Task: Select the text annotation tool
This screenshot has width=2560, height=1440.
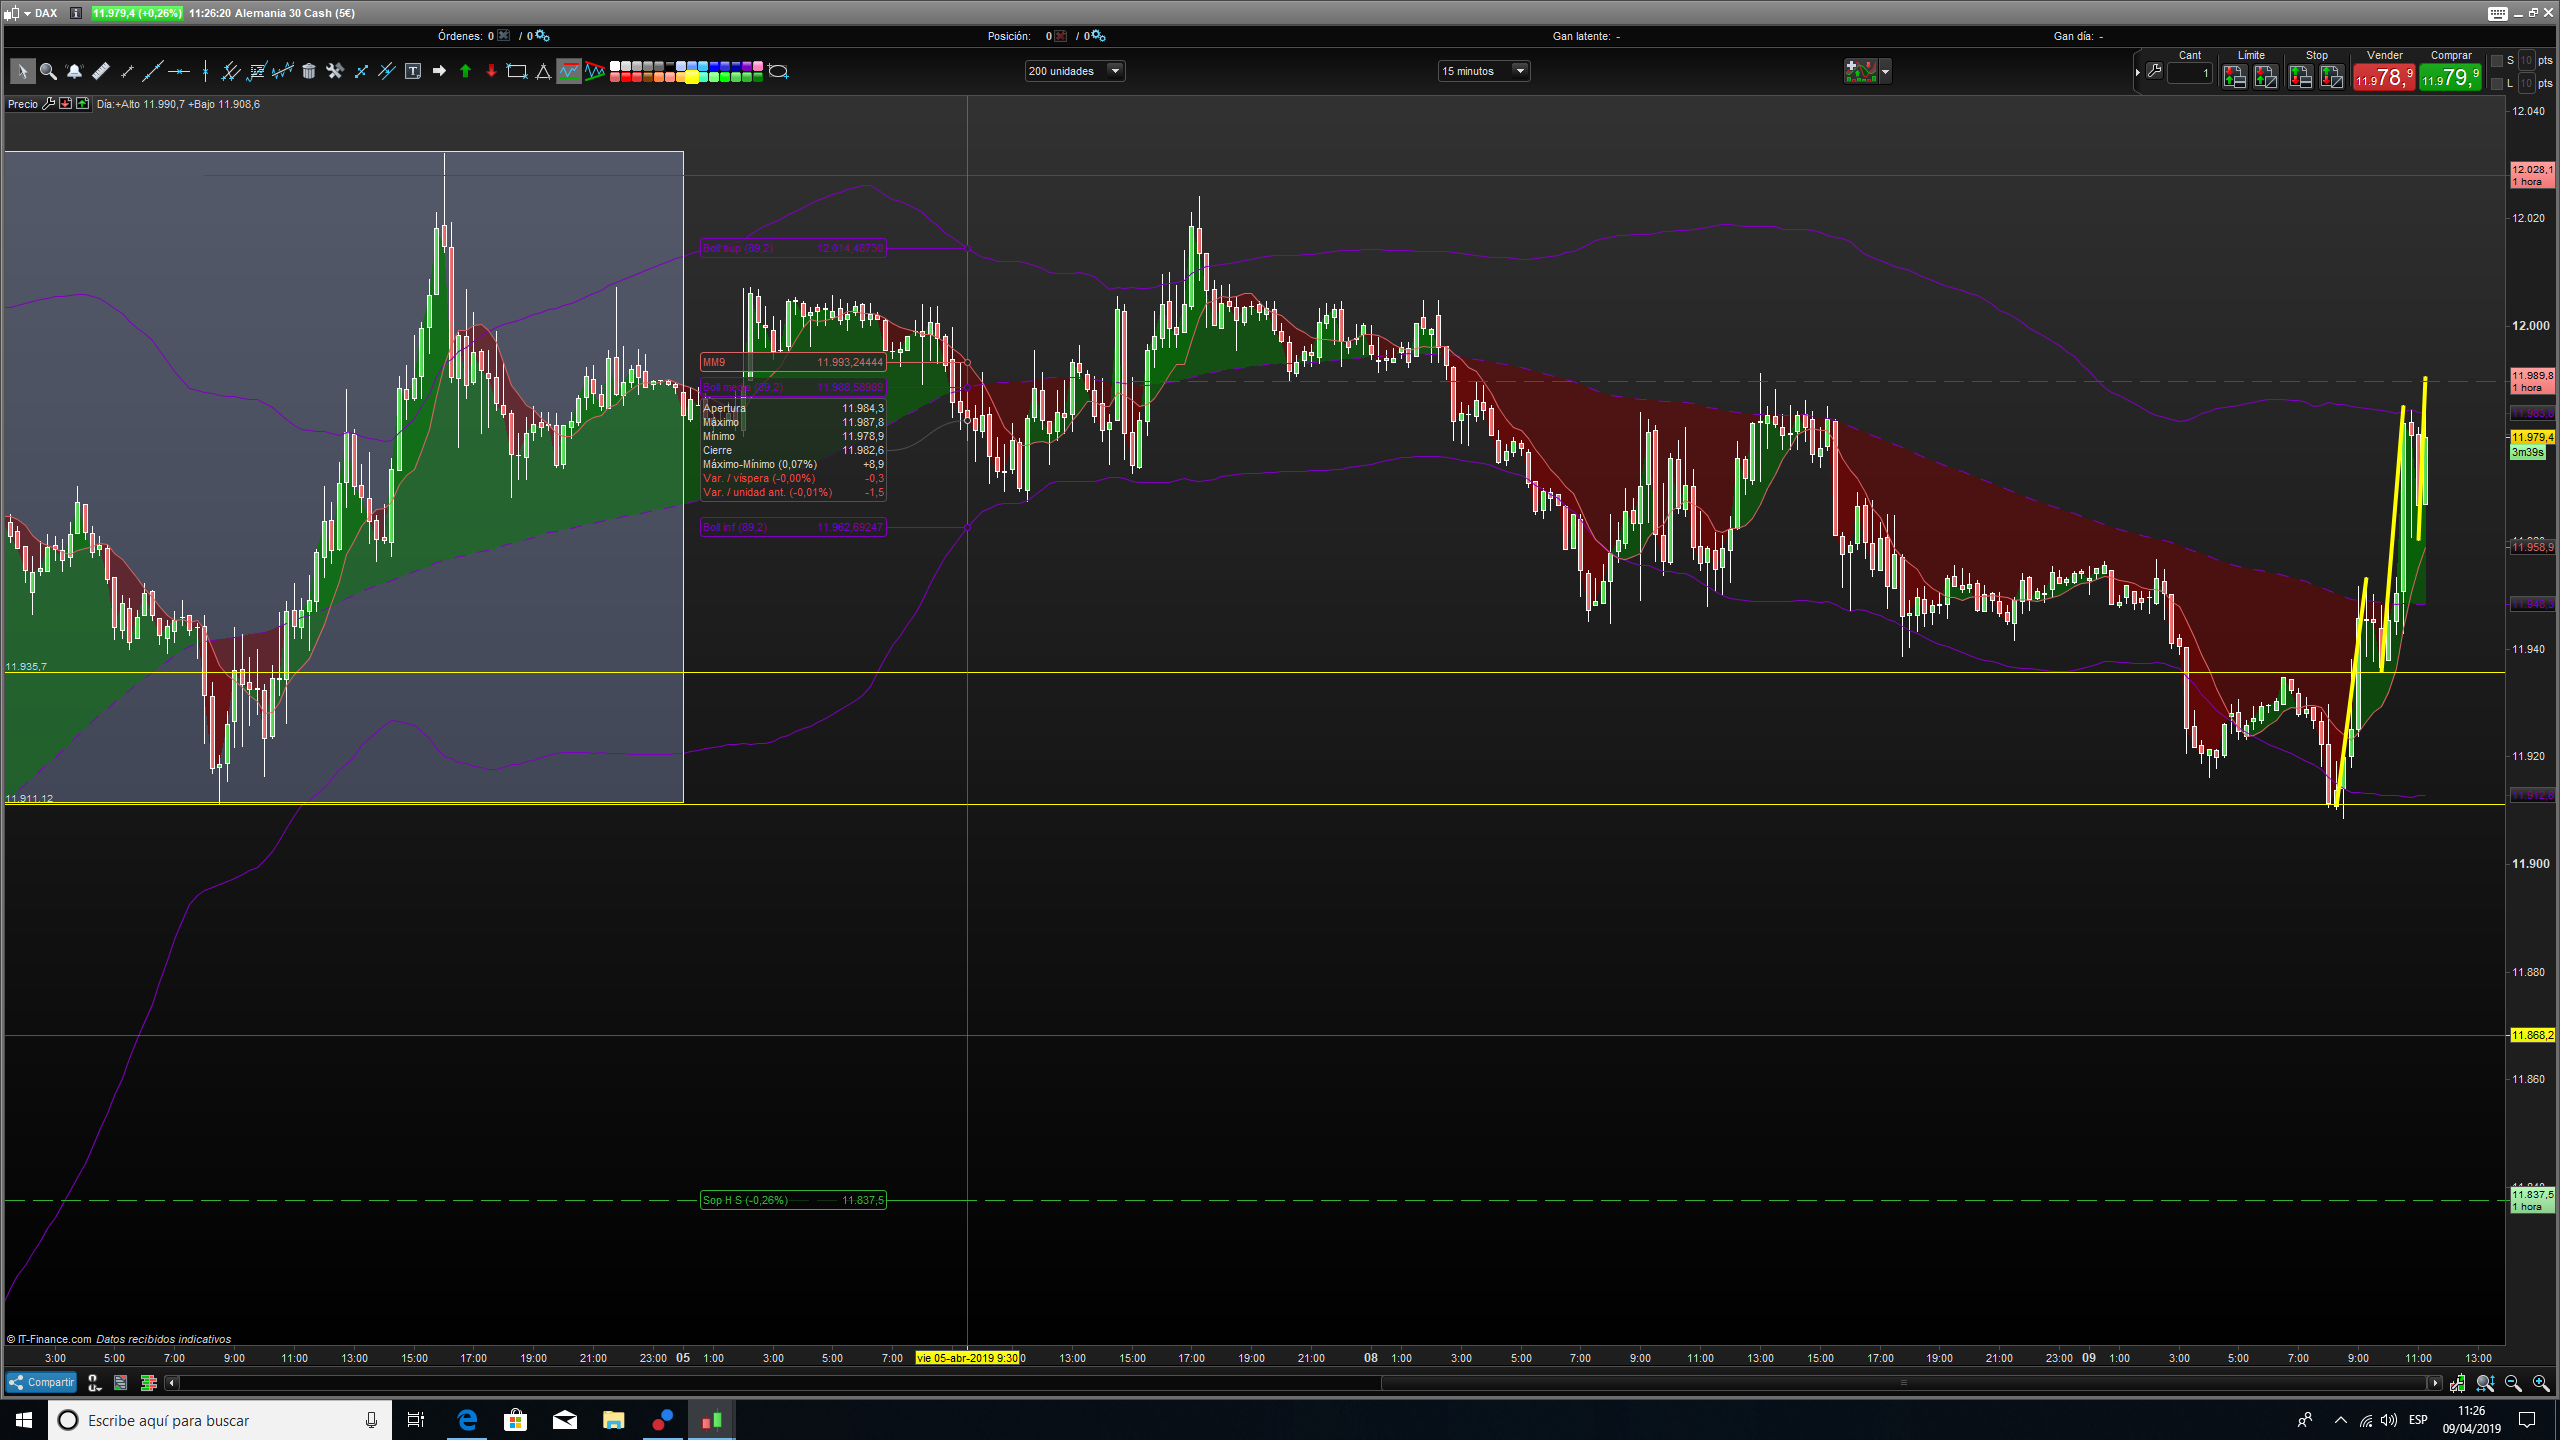Action: click(x=413, y=71)
